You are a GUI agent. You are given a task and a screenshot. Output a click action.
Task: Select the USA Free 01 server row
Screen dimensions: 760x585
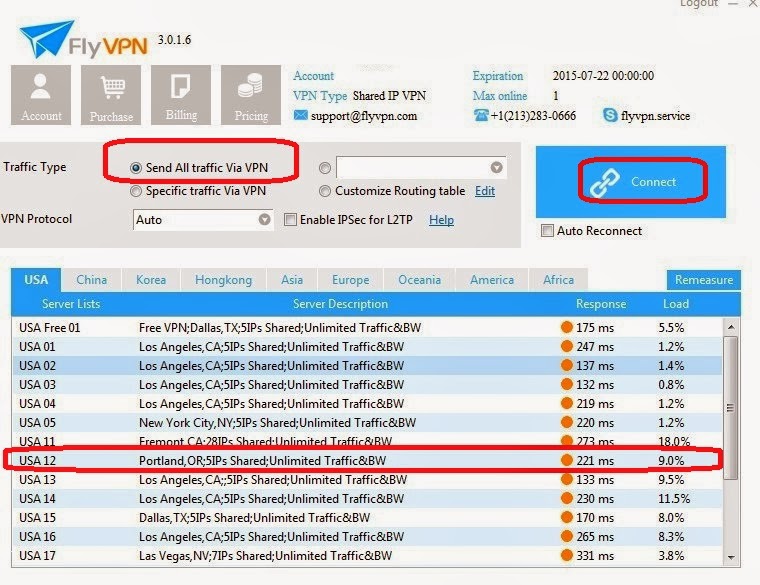[367, 327]
